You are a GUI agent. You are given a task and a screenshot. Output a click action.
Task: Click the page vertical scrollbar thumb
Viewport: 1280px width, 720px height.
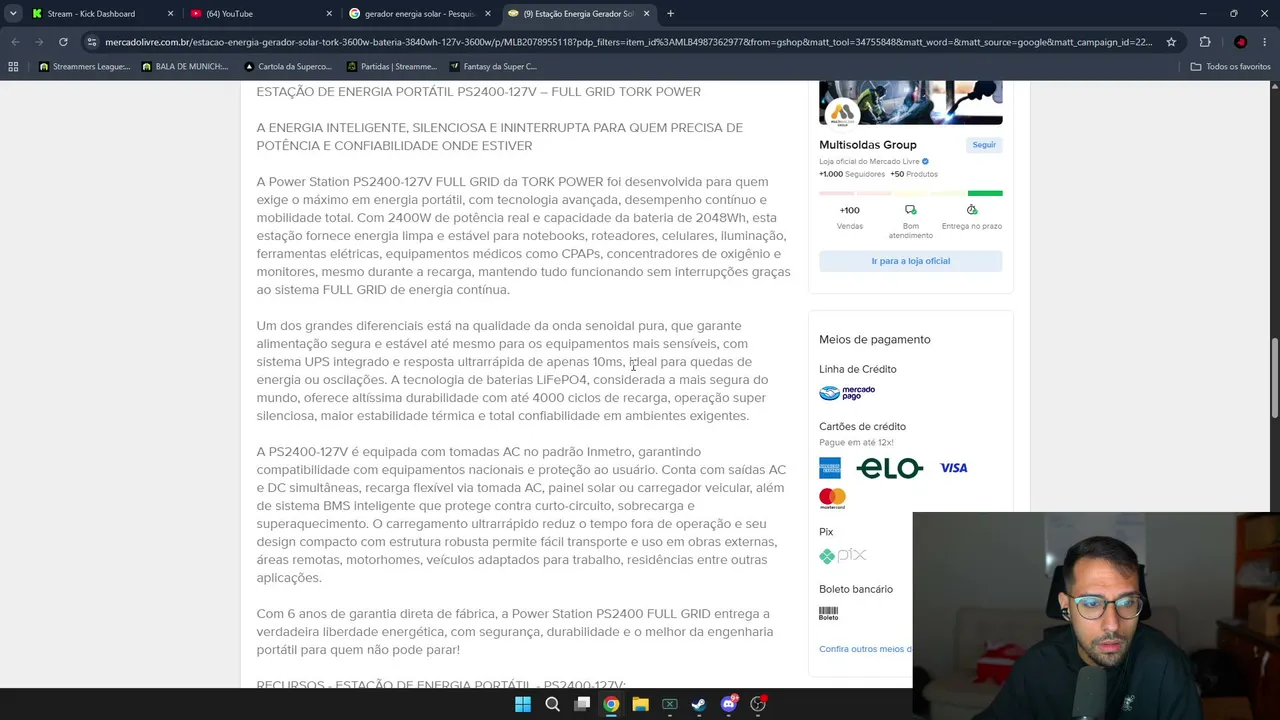(1274, 379)
